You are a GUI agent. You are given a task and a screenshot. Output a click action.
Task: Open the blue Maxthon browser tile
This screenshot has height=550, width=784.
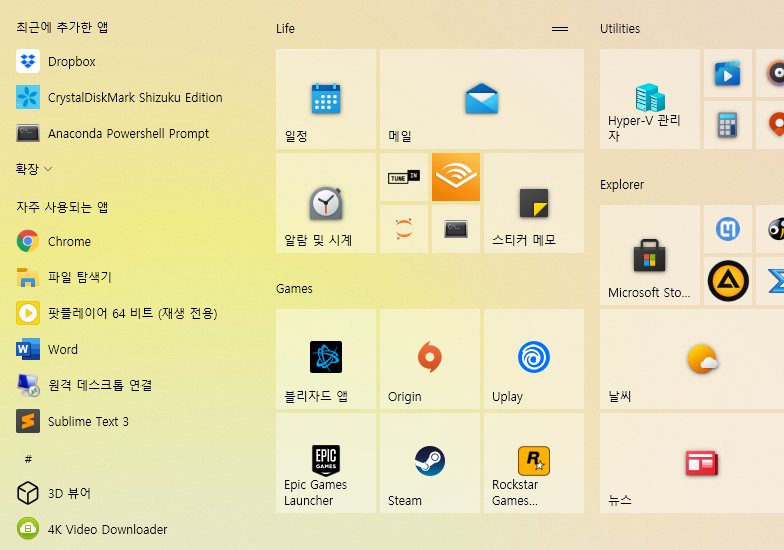click(728, 229)
